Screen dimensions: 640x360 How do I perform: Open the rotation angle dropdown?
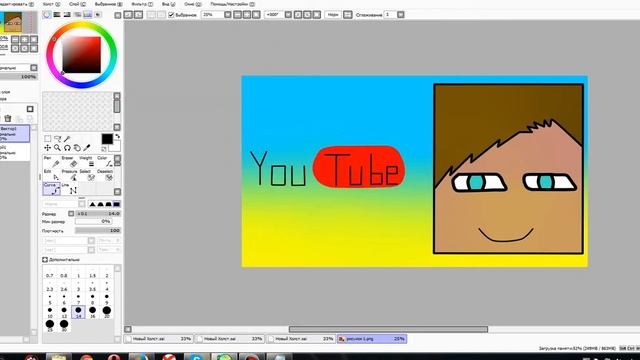coord(288,15)
